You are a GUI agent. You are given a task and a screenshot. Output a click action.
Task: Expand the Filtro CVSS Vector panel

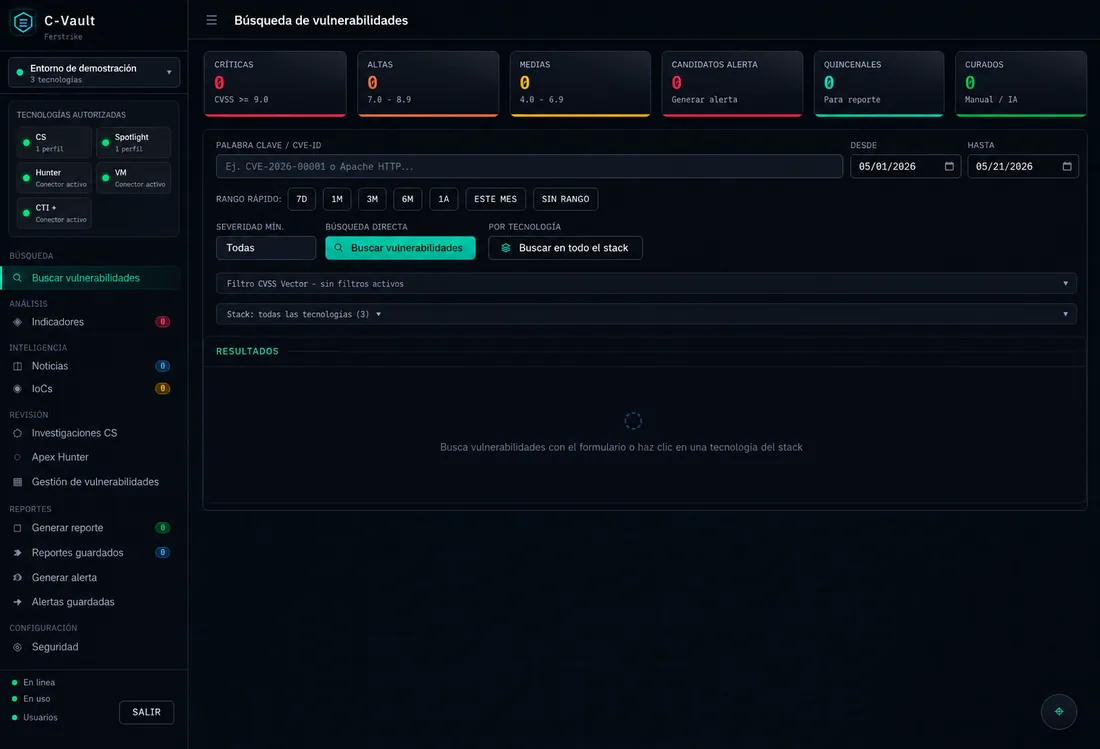click(646, 283)
